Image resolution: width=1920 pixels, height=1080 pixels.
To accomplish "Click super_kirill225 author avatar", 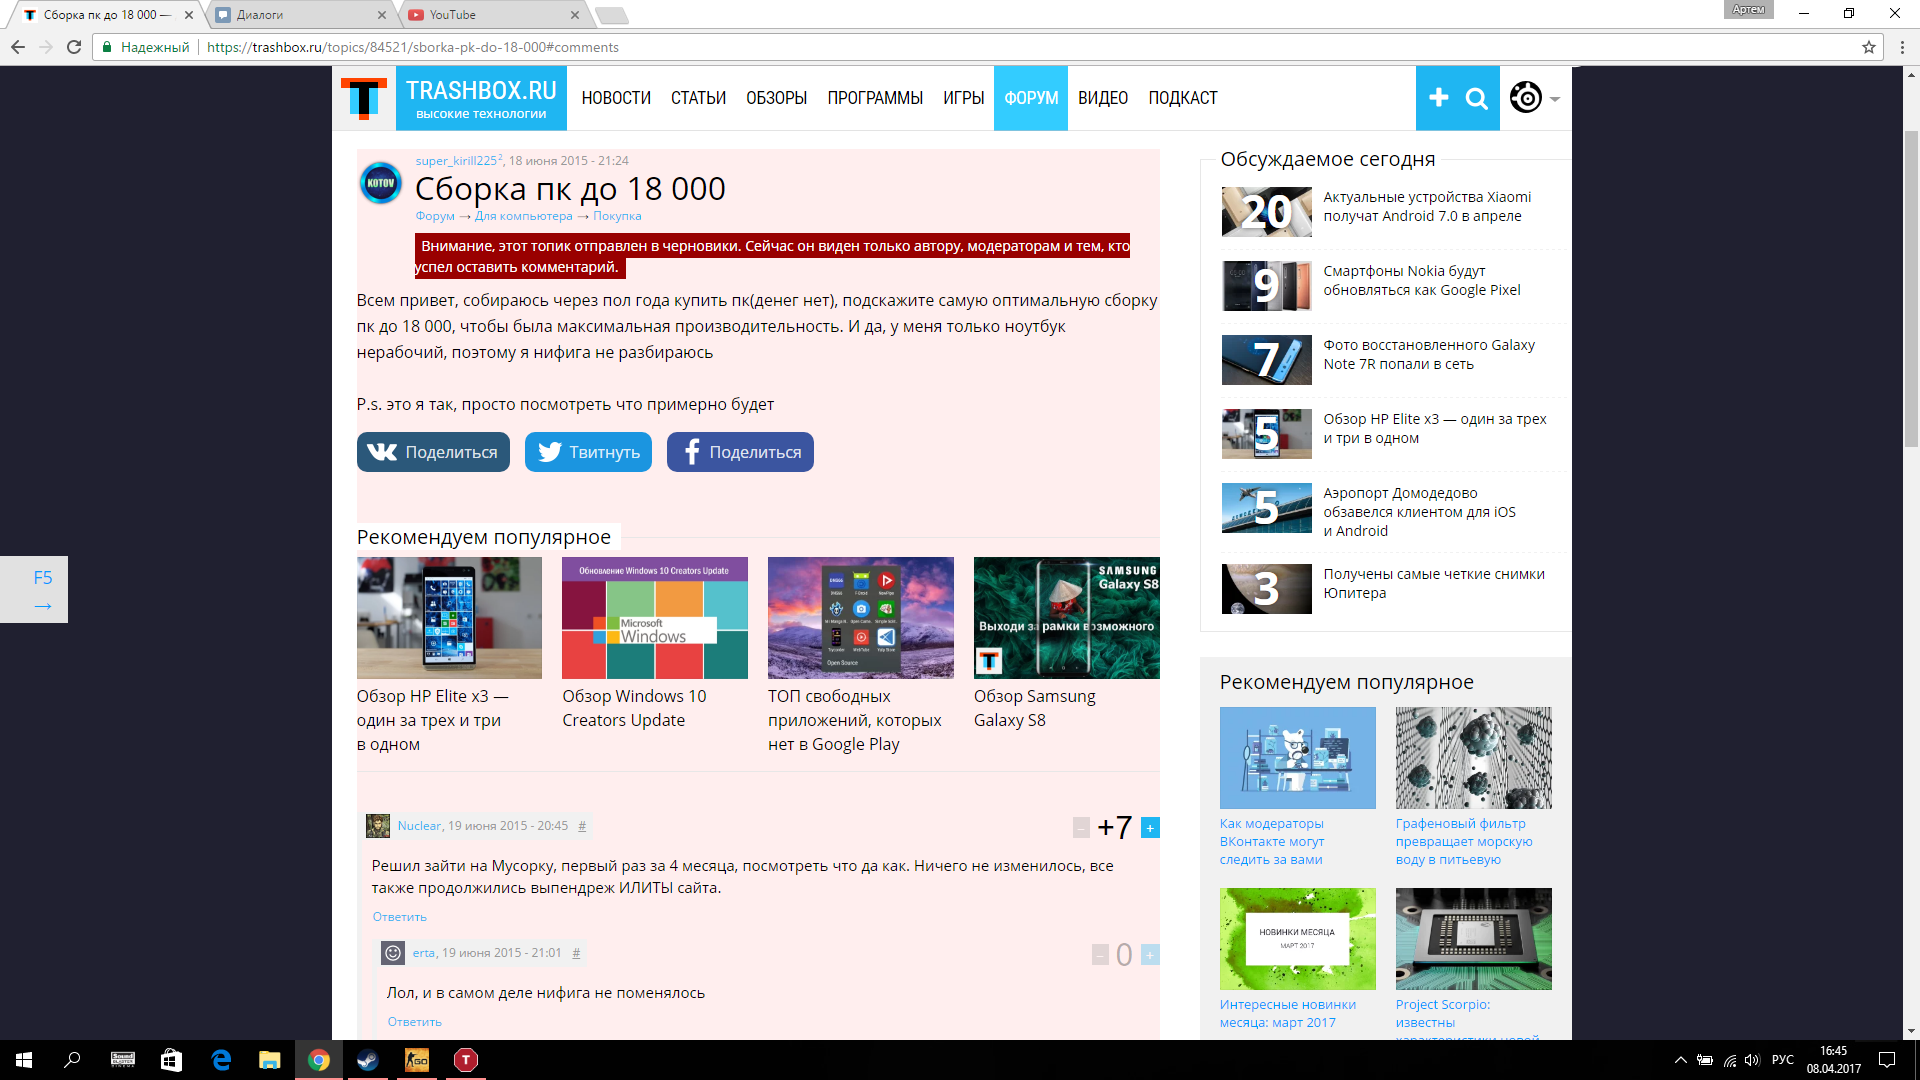I will click(x=380, y=183).
